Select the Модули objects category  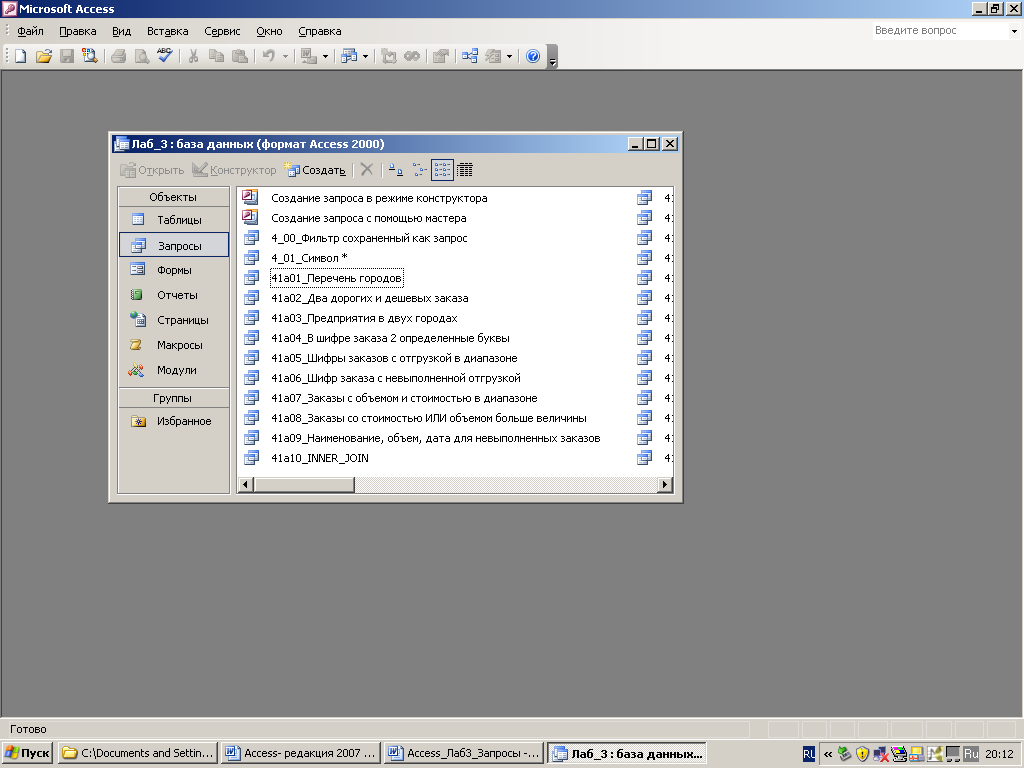(174, 370)
